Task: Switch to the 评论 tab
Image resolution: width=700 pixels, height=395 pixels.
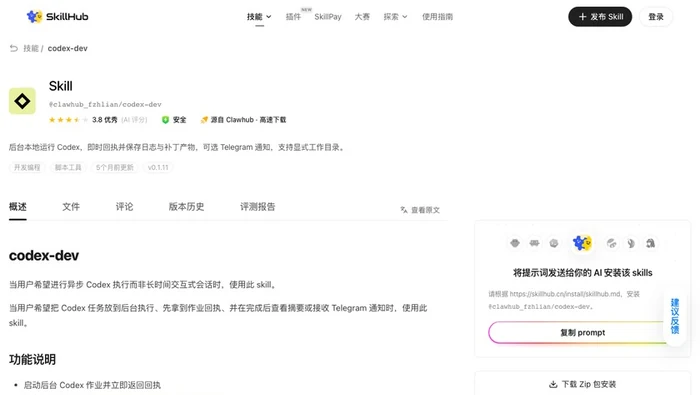Action: tap(124, 207)
